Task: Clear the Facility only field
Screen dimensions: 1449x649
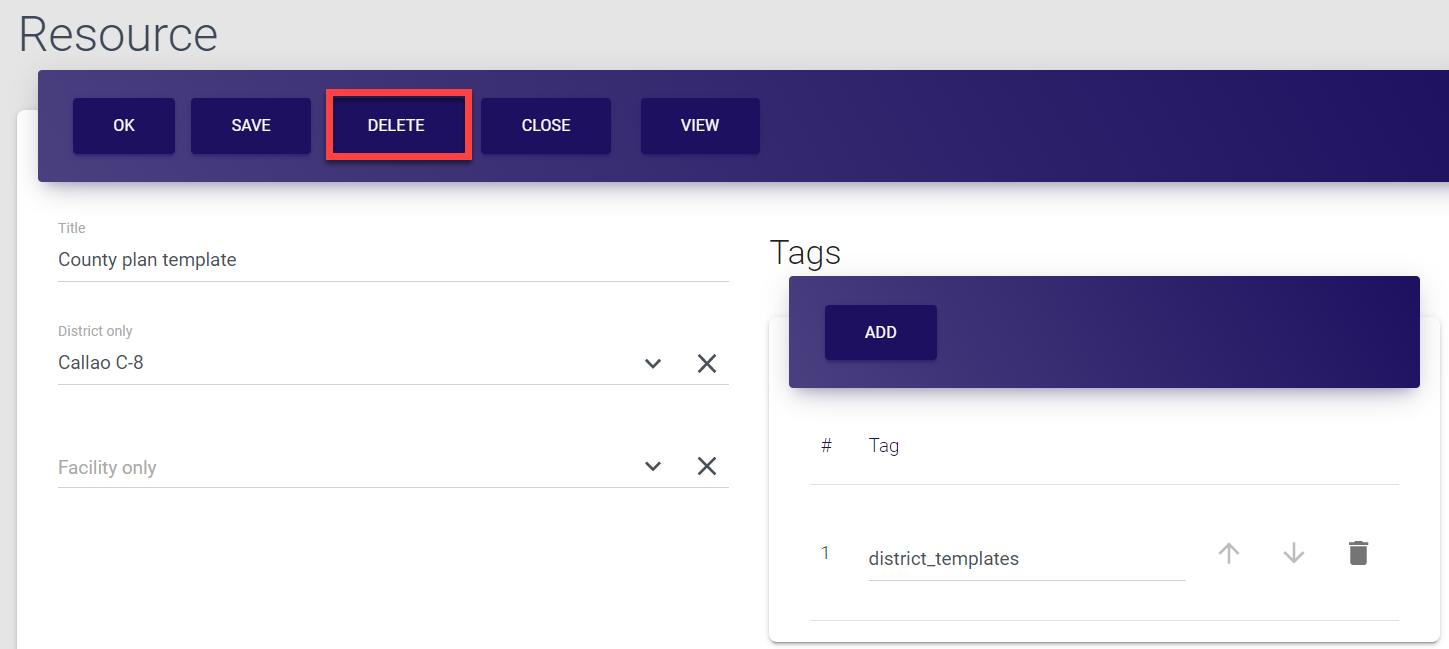Action: coord(707,467)
